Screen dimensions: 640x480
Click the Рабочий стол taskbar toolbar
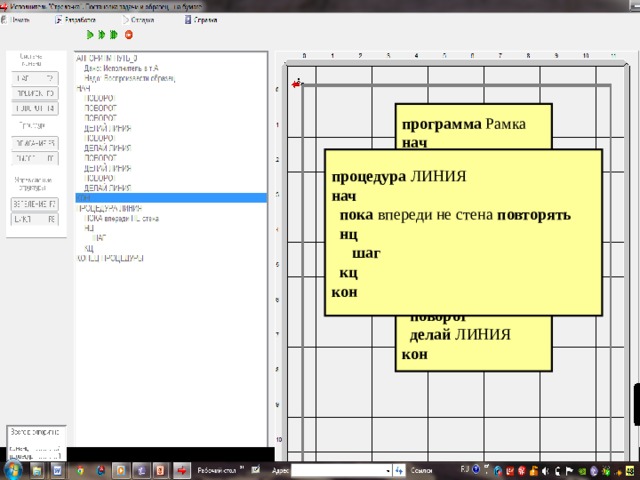(217, 471)
